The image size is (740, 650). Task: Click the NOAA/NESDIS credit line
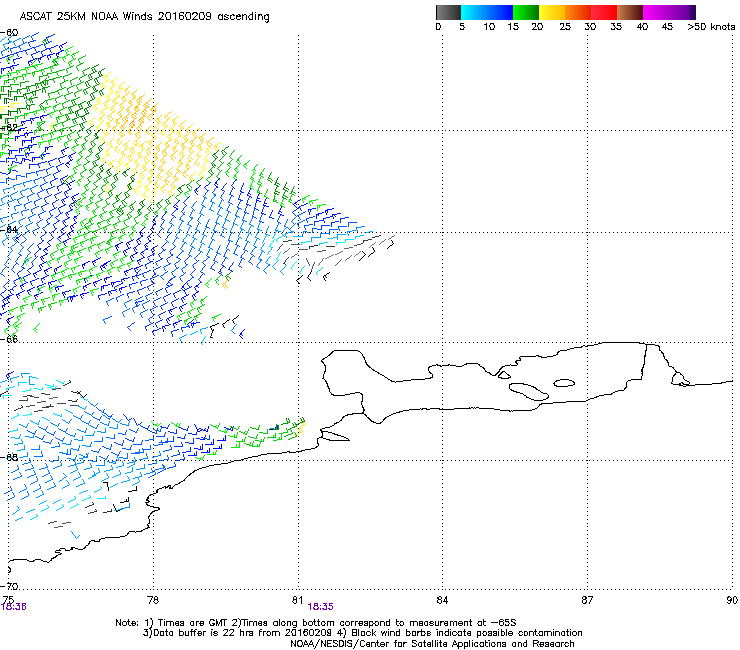432,644
